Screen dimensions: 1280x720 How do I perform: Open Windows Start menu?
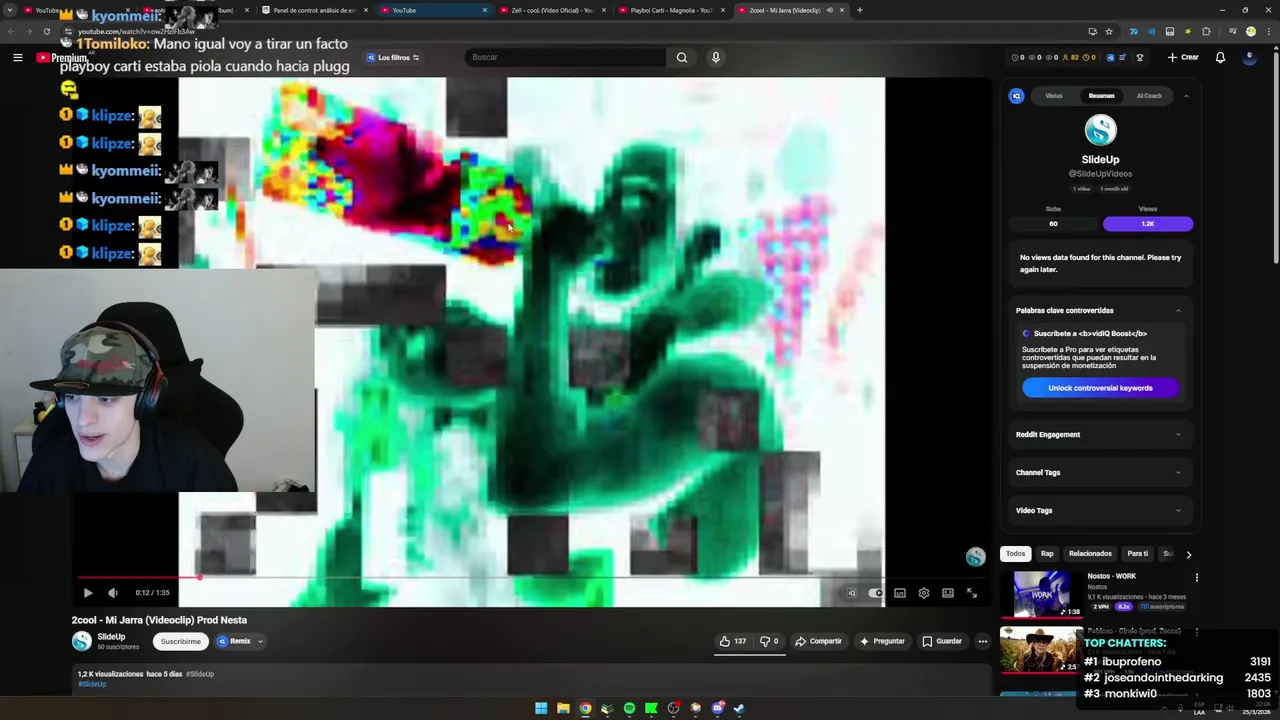coord(541,708)
